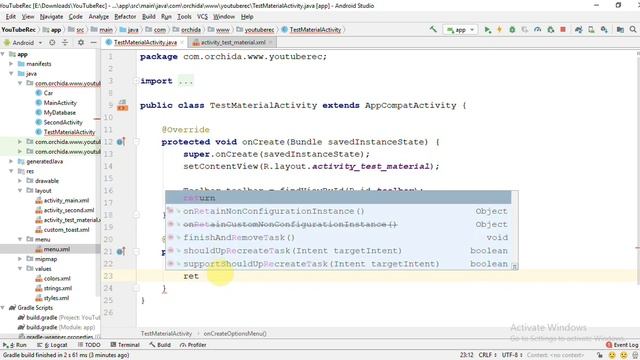Select MainActivity in the project tree
Image resolution: width=640 pixels, height=360 pixels.
click(60, 103)
